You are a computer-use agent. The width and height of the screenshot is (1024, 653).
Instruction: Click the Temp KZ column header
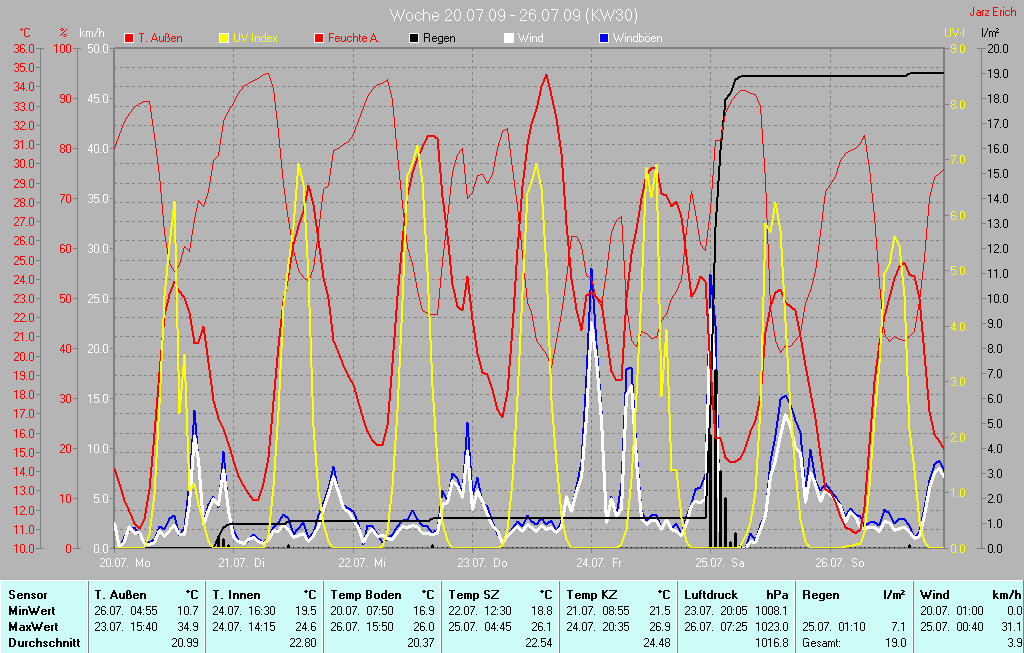point(592,595)
